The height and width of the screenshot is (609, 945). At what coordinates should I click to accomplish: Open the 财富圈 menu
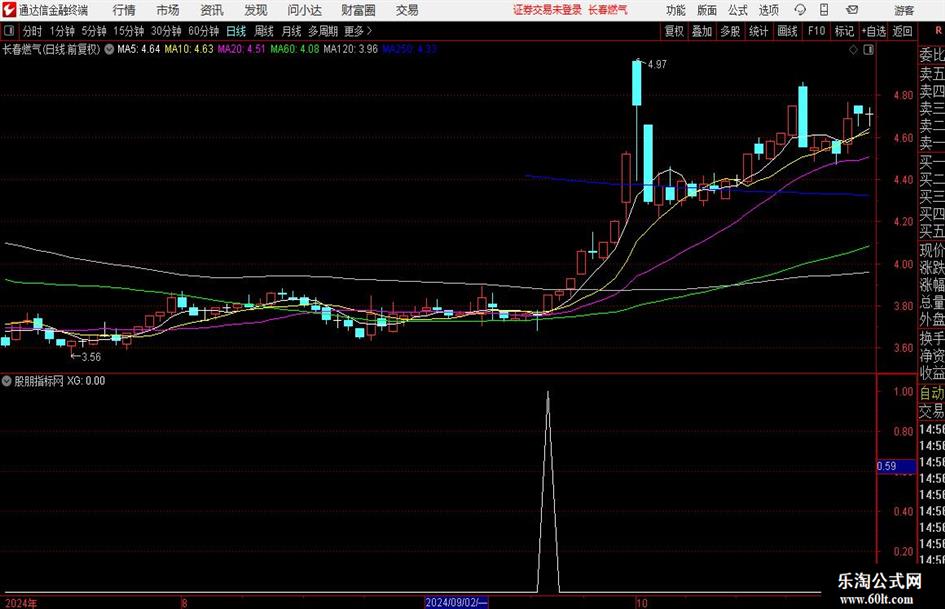click(x=358, y=10)
